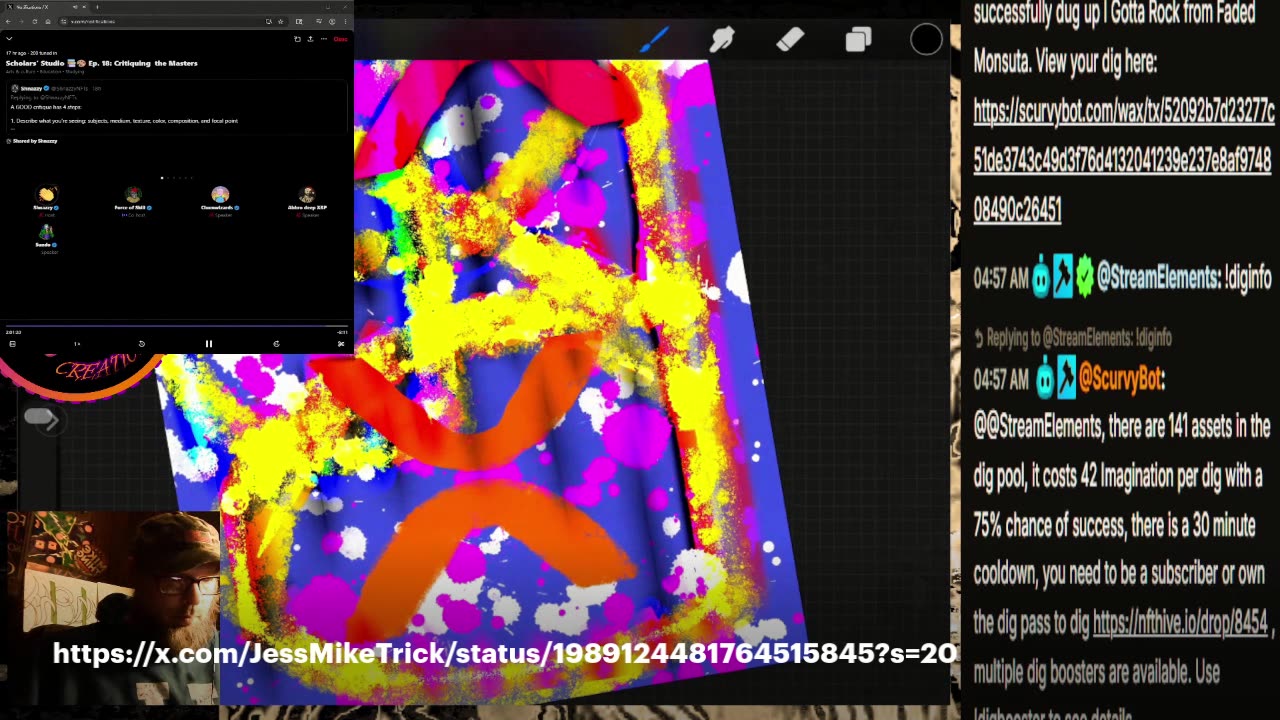Open a new browser tab
This screenshot has height=720, width=1280.
coord(97,7)
